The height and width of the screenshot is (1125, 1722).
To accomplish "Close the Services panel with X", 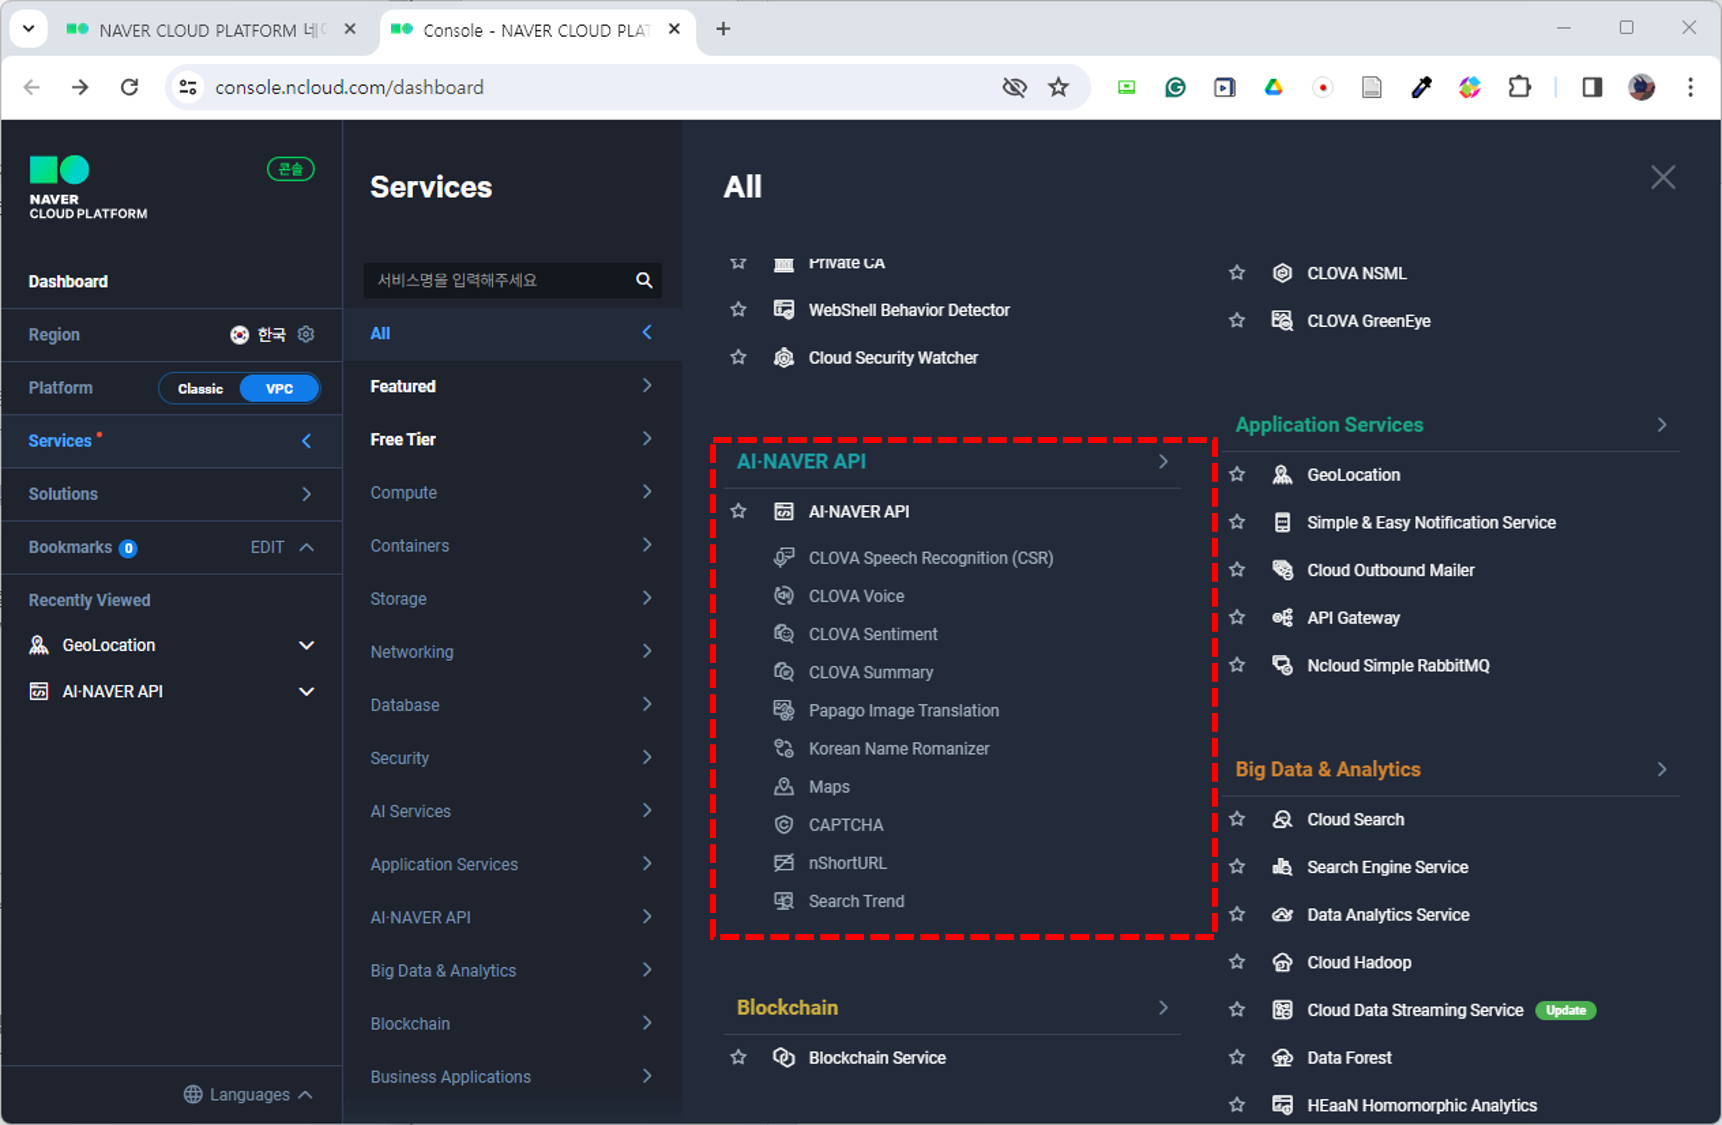I will [1663, 178].
